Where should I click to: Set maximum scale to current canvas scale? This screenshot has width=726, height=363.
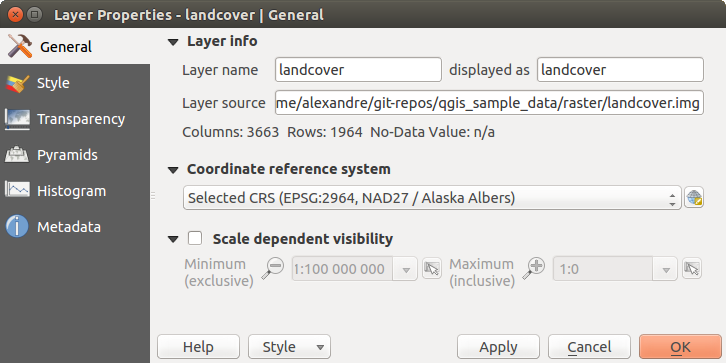692,269
